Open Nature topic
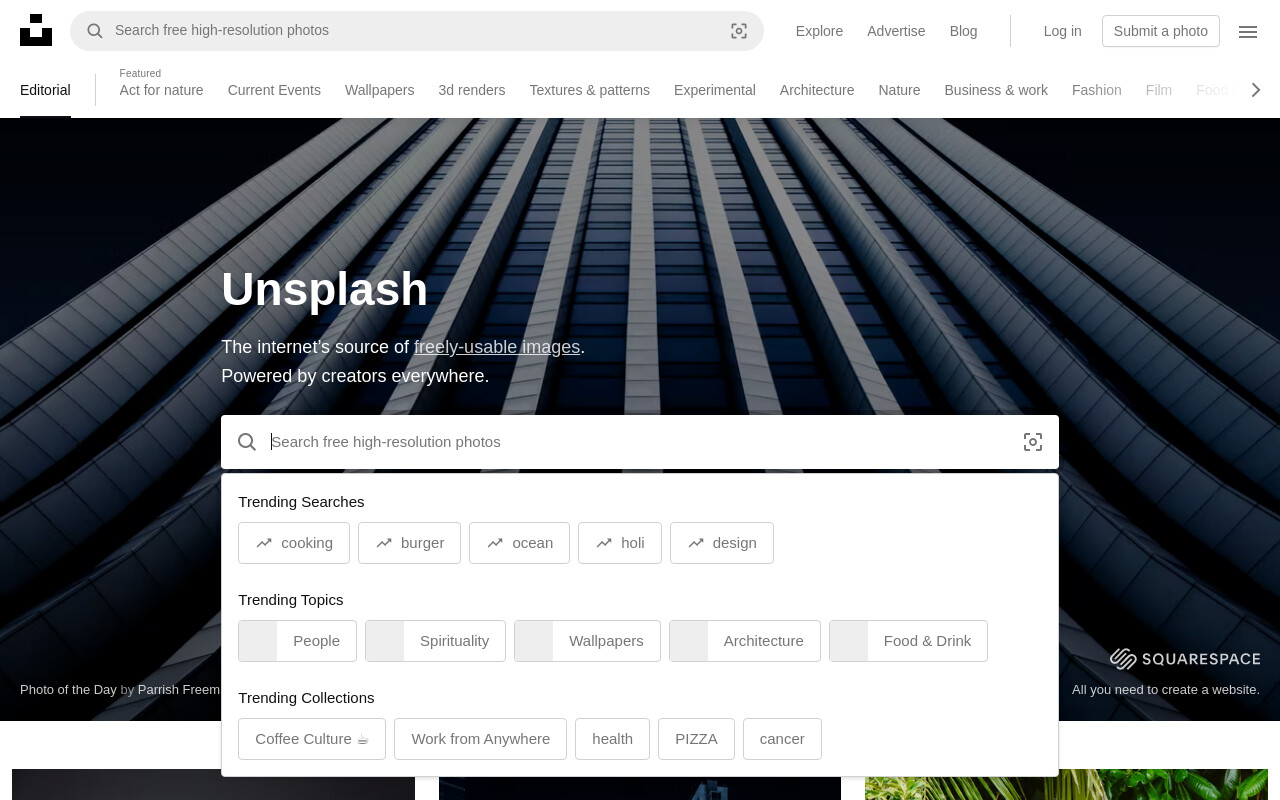Screen dimensions: 1280x800 tap(899, 90)
